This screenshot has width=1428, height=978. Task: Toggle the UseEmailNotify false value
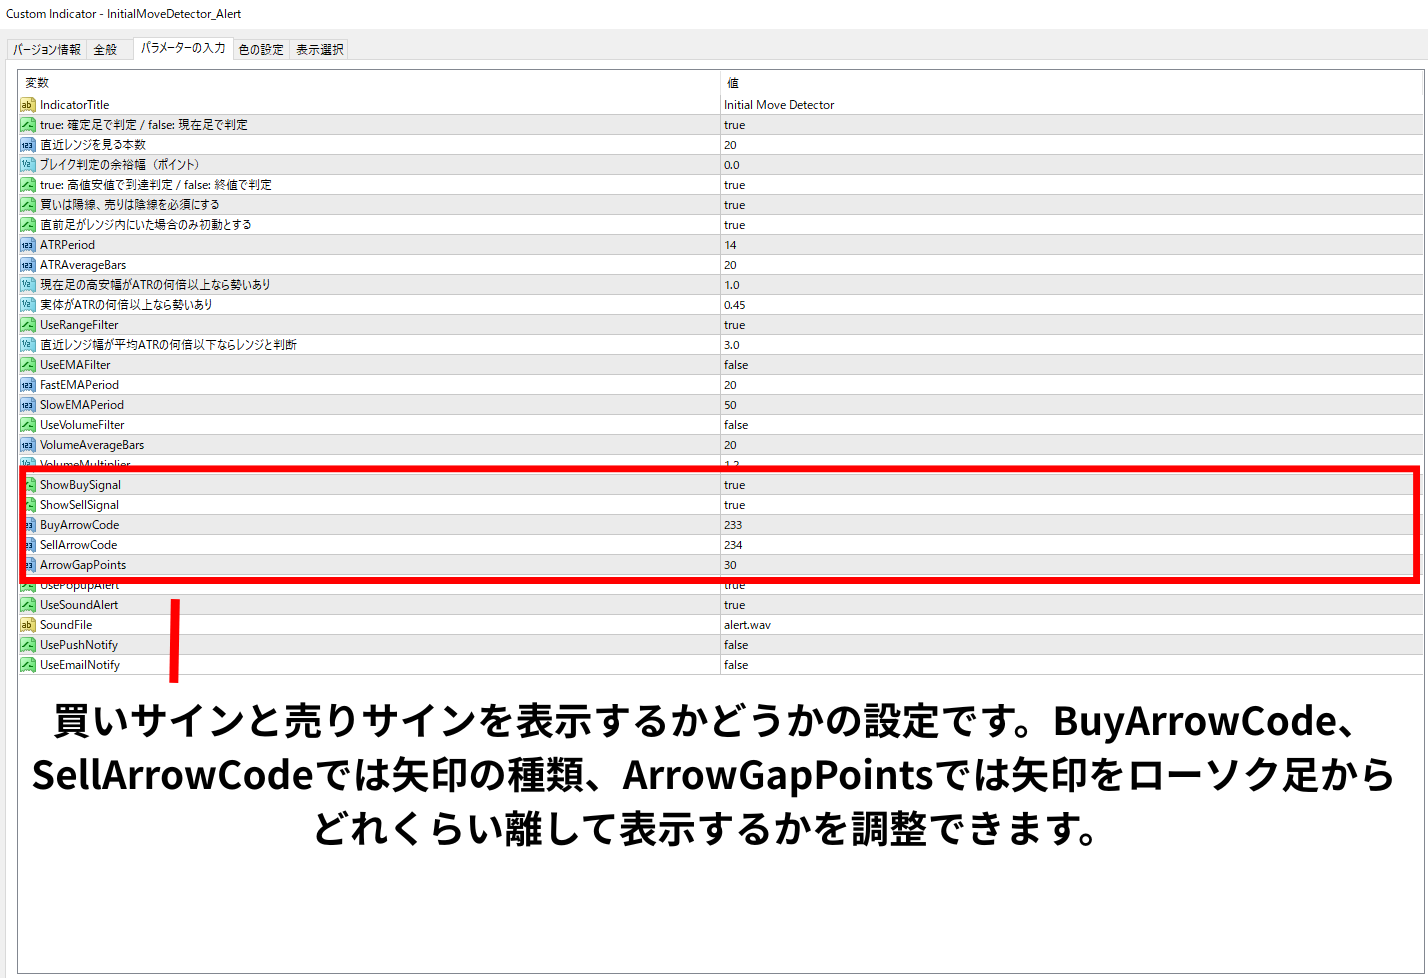[736, 665]
